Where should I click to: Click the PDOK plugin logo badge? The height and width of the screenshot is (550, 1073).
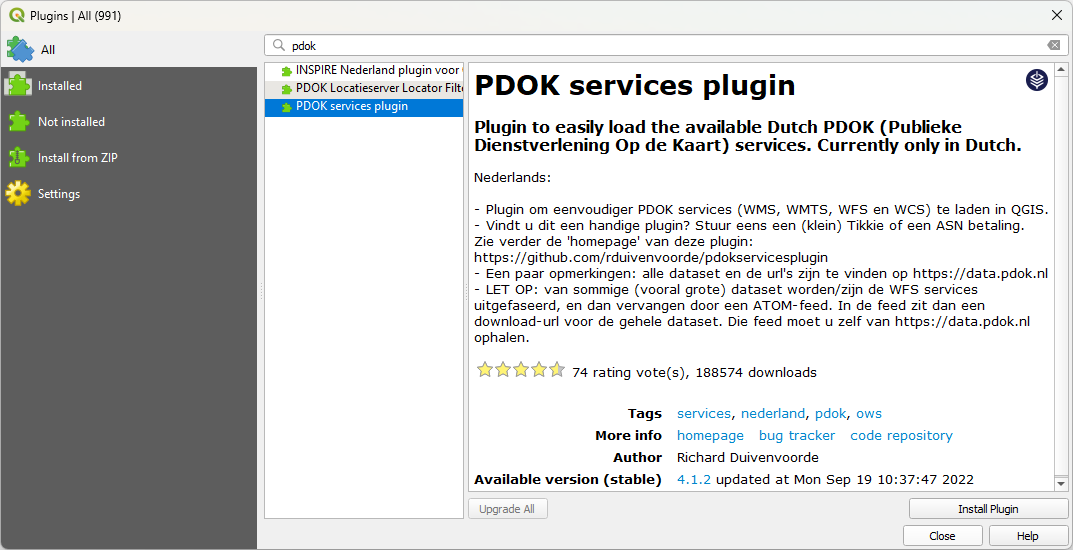(1037, 80)
